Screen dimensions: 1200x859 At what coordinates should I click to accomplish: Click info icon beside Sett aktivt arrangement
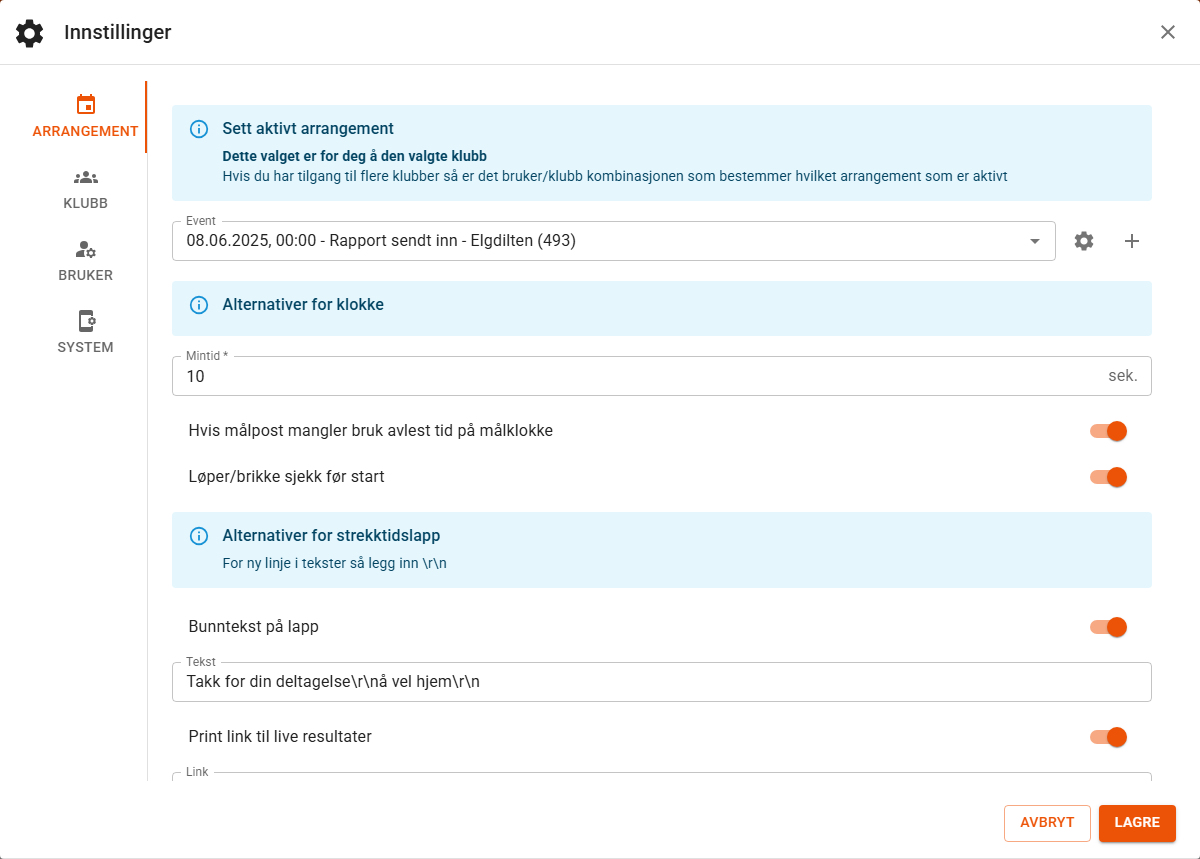point(199,129)
